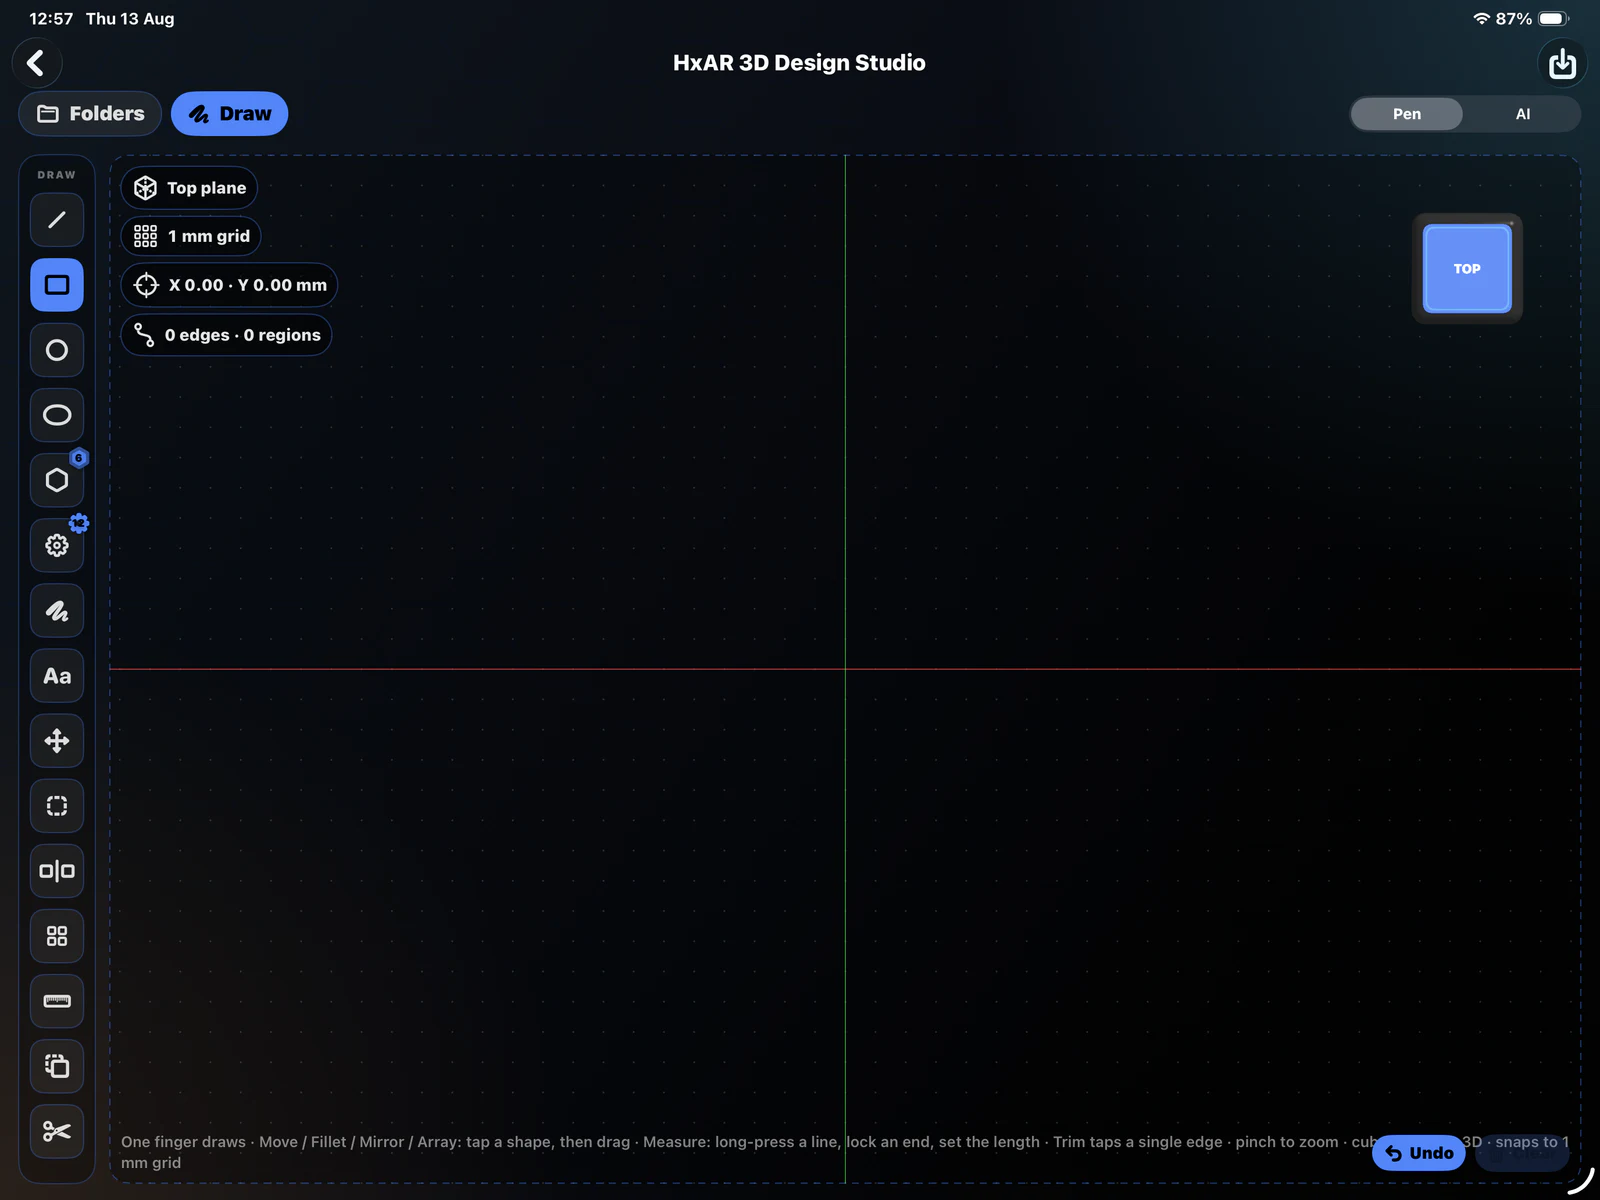Select Pen input mode
This screenshot has width=1600, height=1200.
pos(1407,114)
